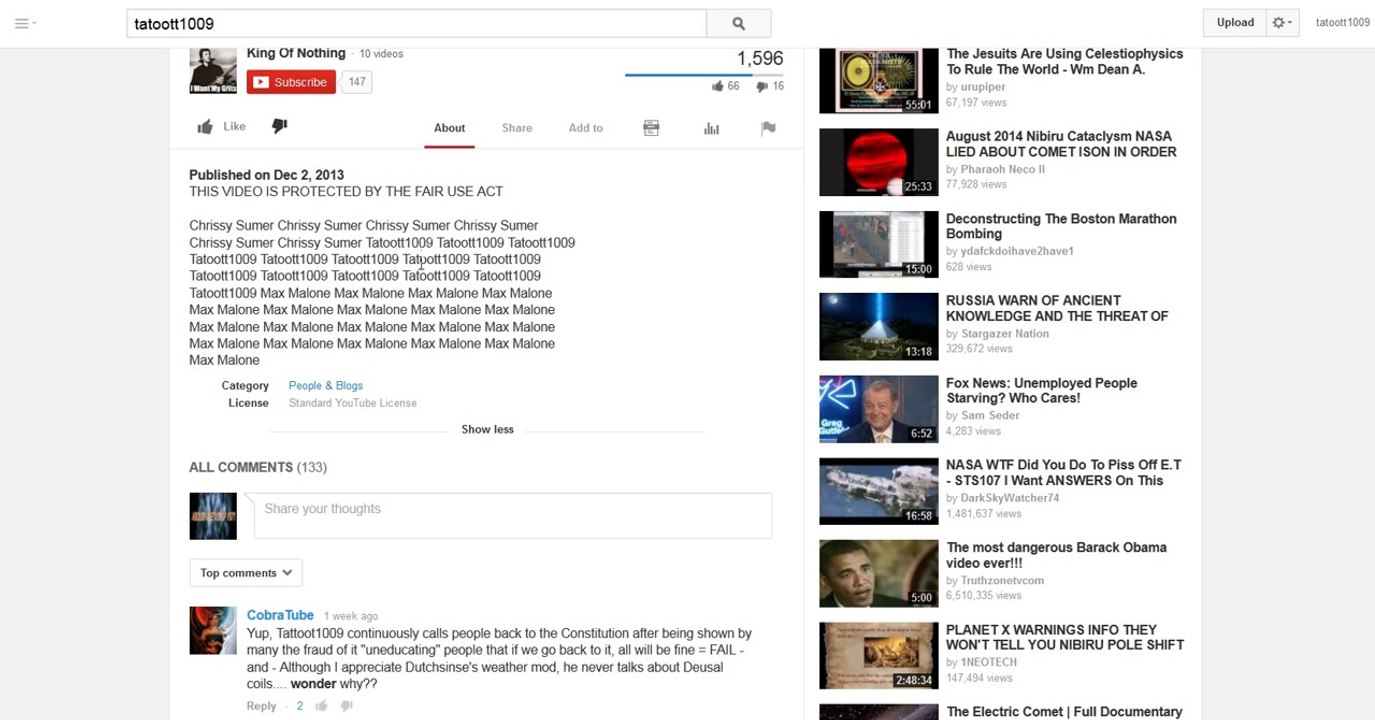Dislike CobraTube's comment with thumbs-down
Screen dimensions: 1375x720
346,706
